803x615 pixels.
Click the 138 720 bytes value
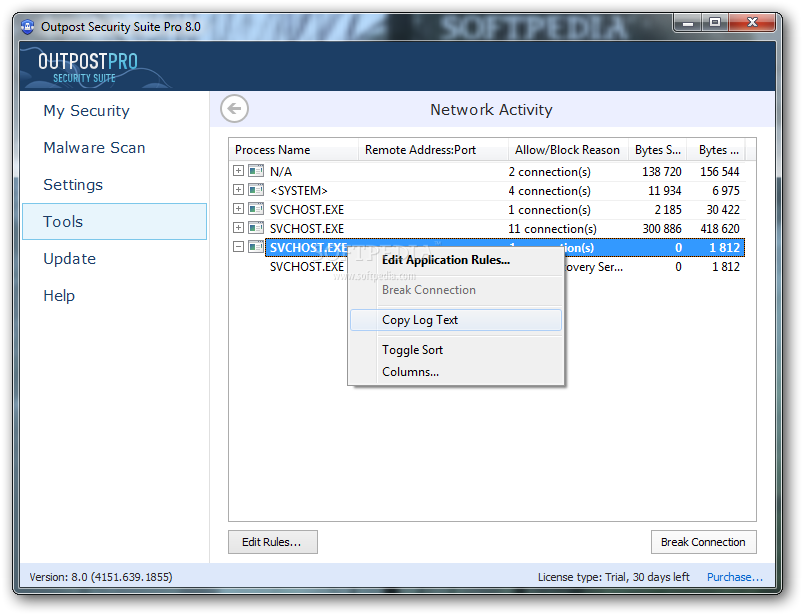[662, 172]
